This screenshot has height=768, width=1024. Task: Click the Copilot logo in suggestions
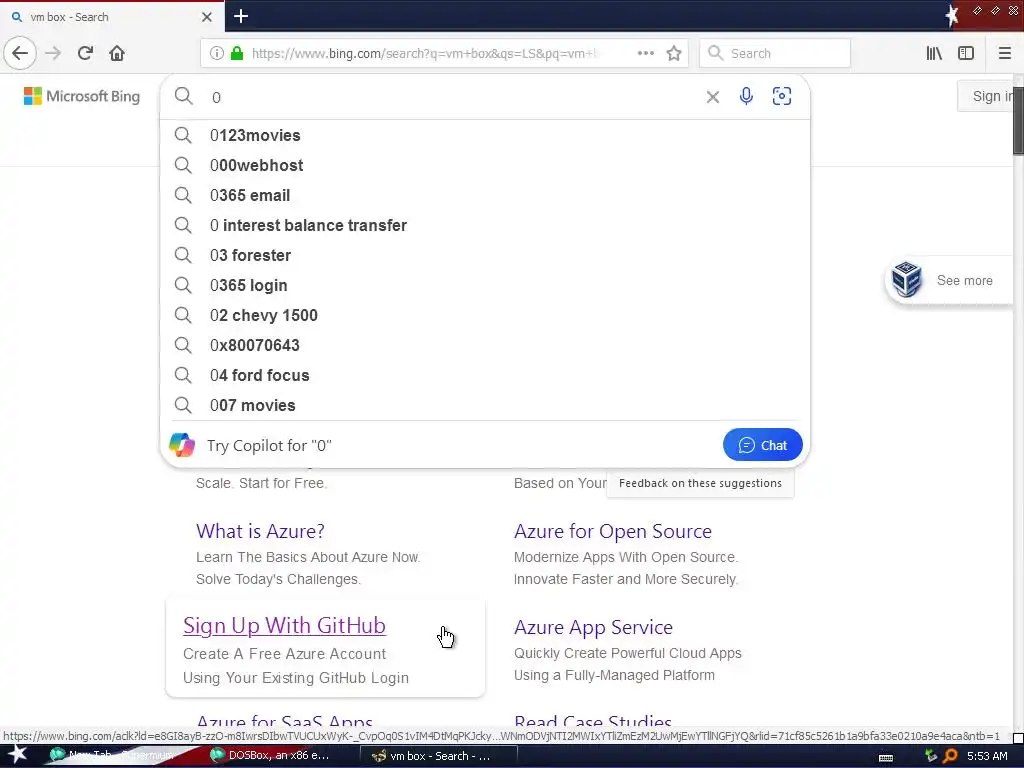click(182, 445)
